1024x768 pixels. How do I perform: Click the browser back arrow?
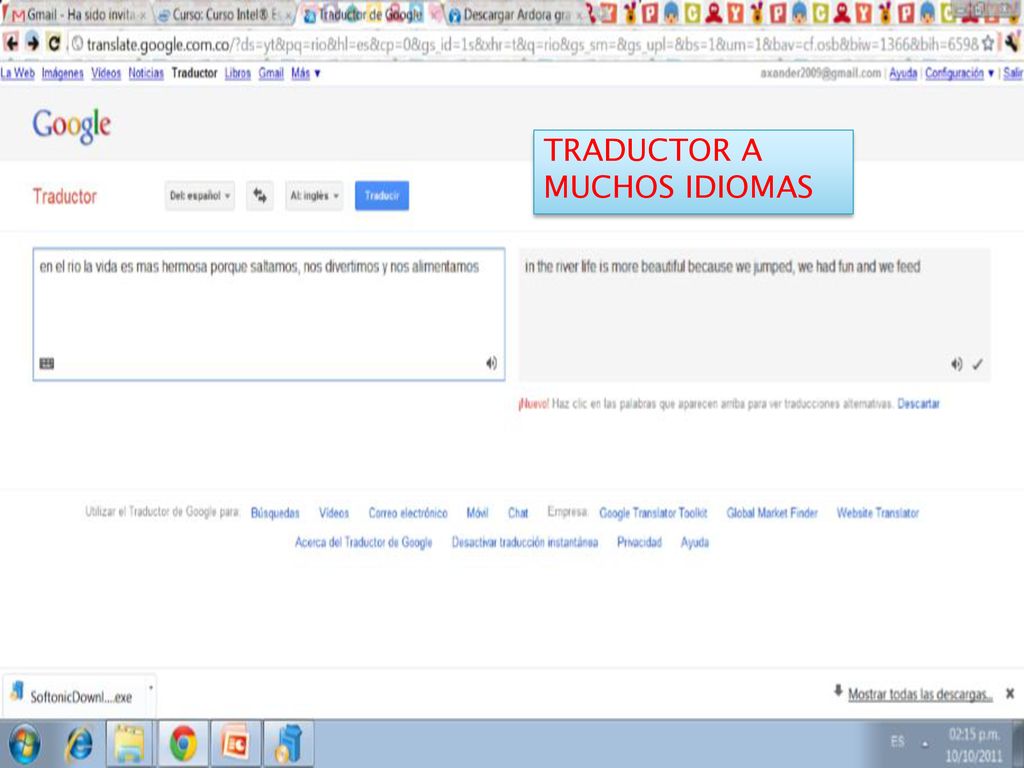pos(11,43)
